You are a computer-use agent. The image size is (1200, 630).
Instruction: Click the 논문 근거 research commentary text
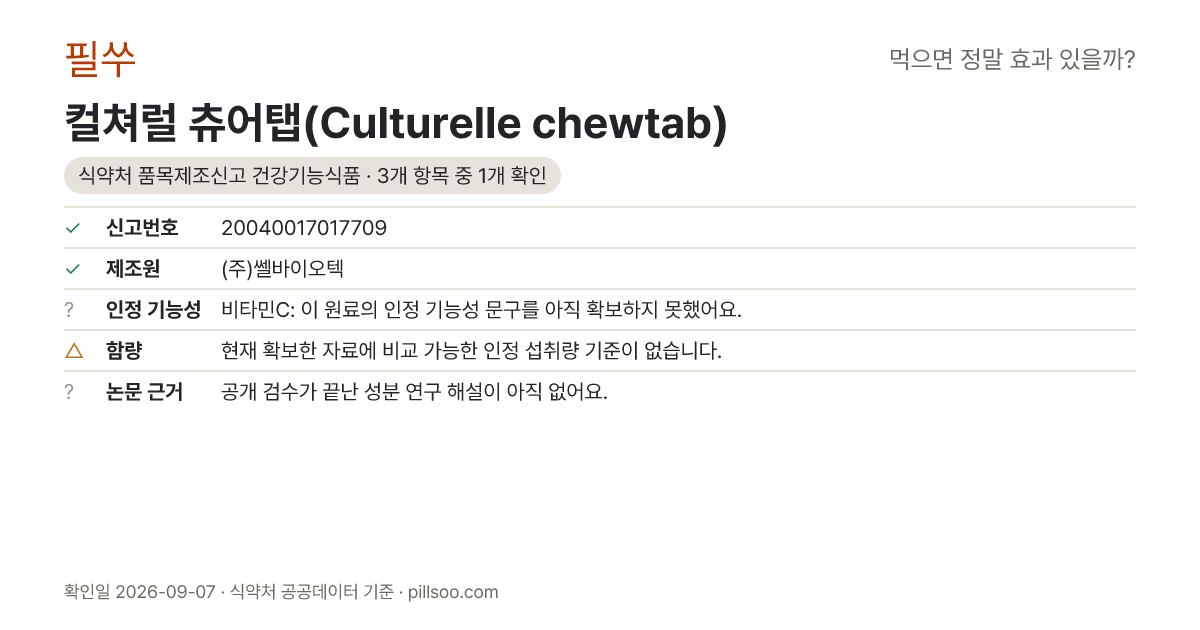click(414, 392)
